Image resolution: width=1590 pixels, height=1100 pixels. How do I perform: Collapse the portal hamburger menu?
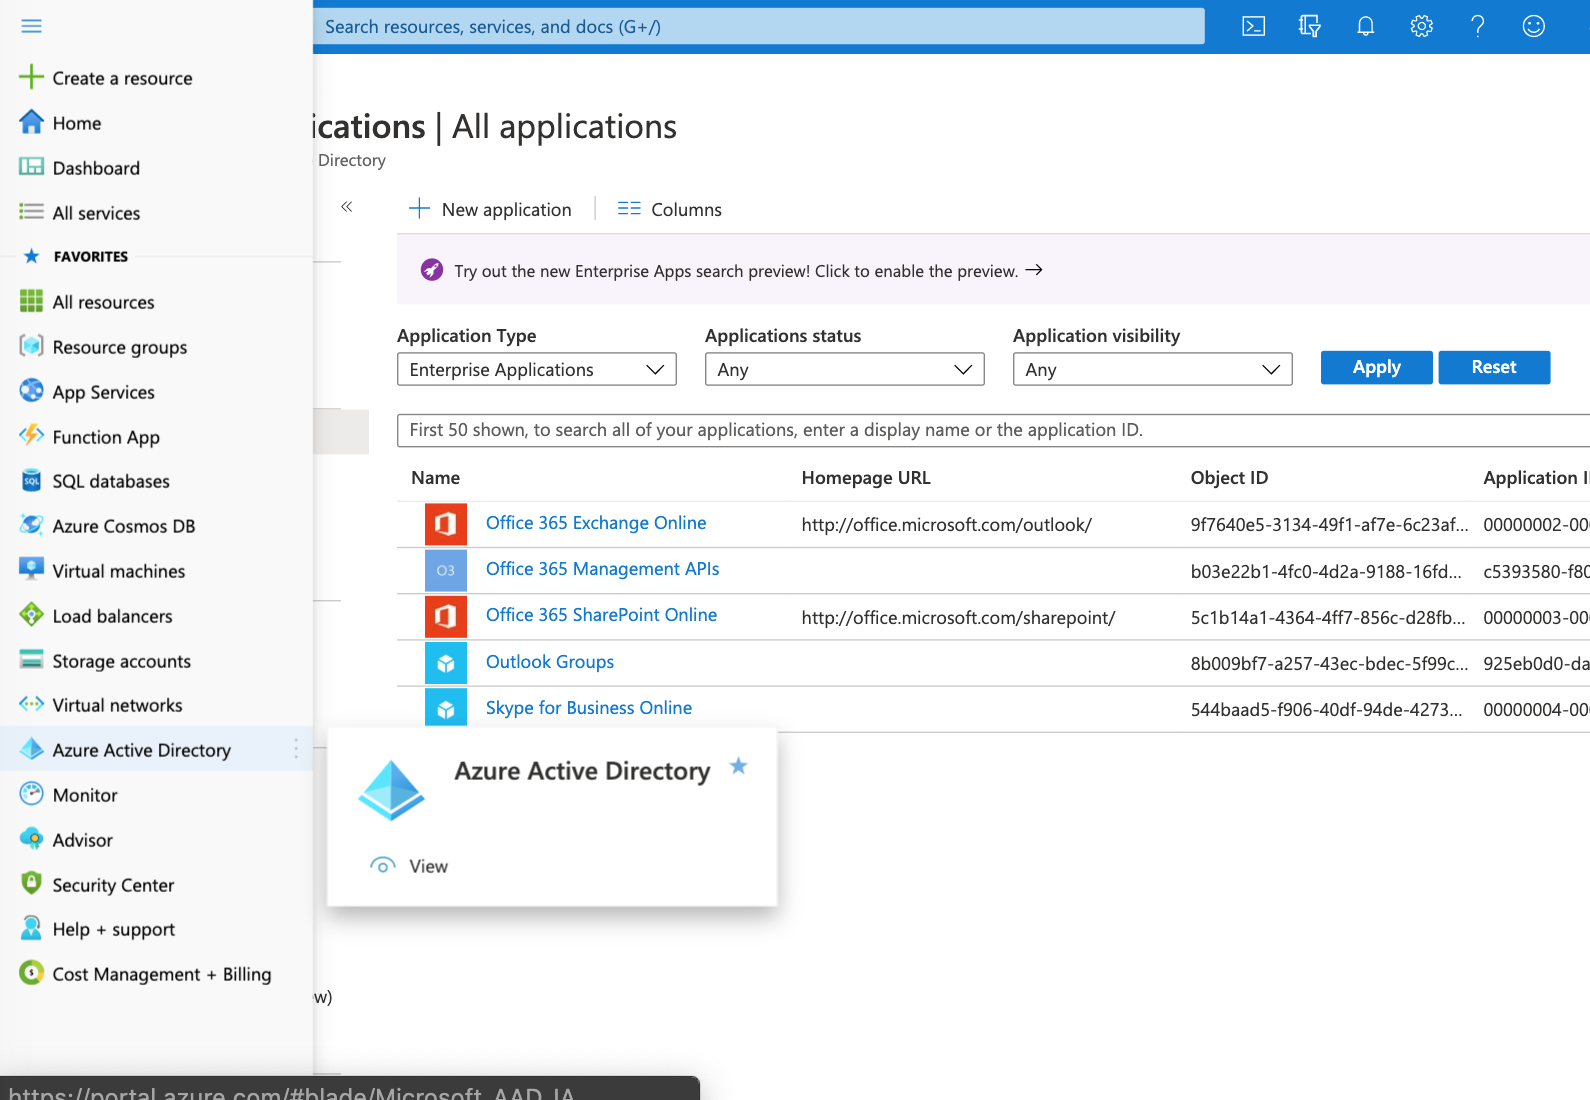pyautogui.click(x=32, y=26)
